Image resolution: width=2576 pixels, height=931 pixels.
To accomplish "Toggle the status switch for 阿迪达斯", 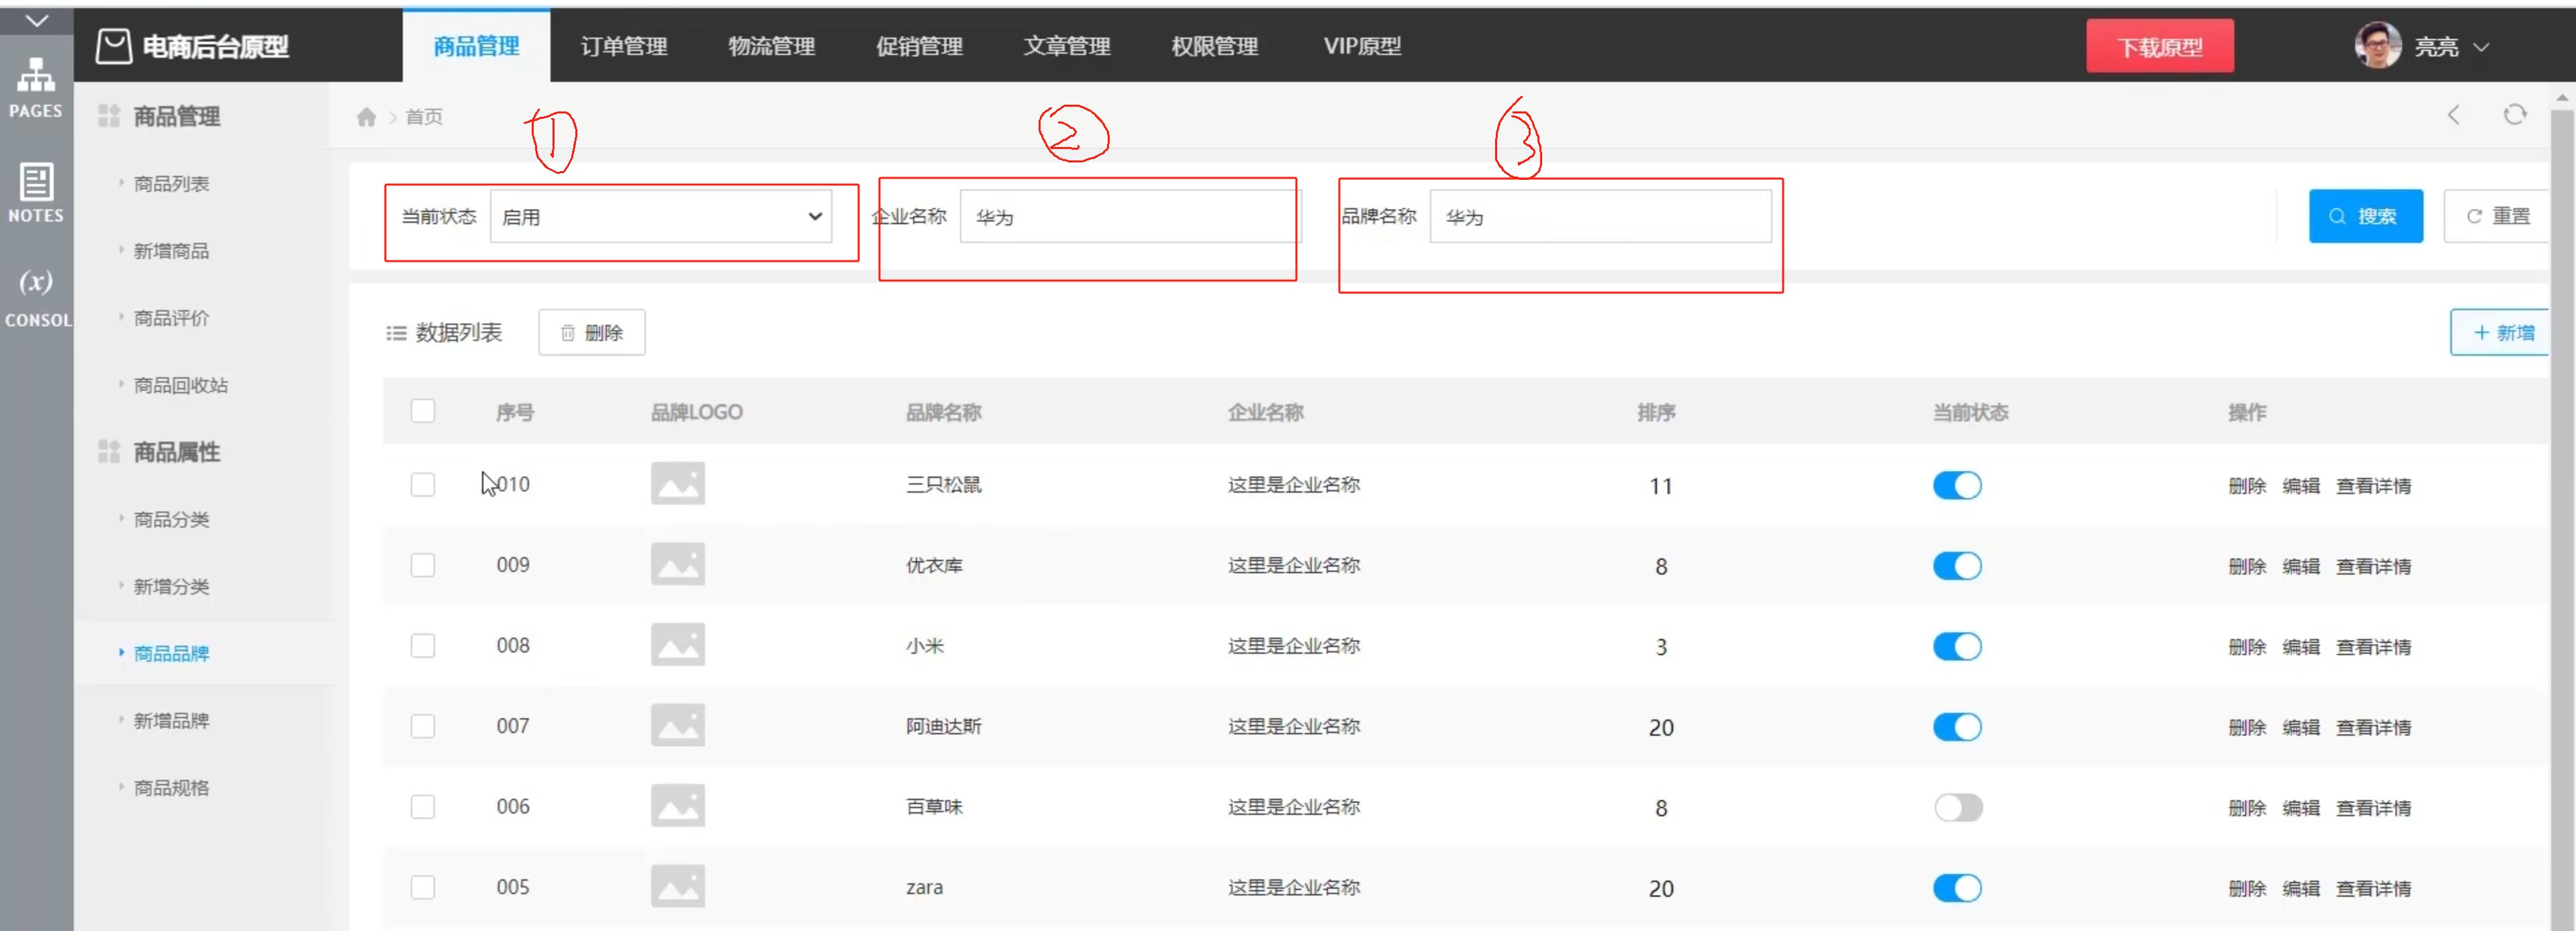I will point(1957,727).
